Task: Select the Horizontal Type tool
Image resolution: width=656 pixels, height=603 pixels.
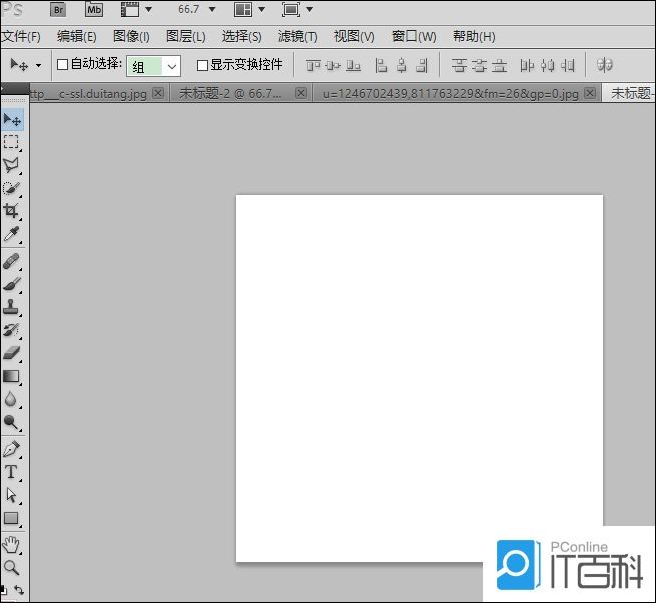Action: (12, 472)
